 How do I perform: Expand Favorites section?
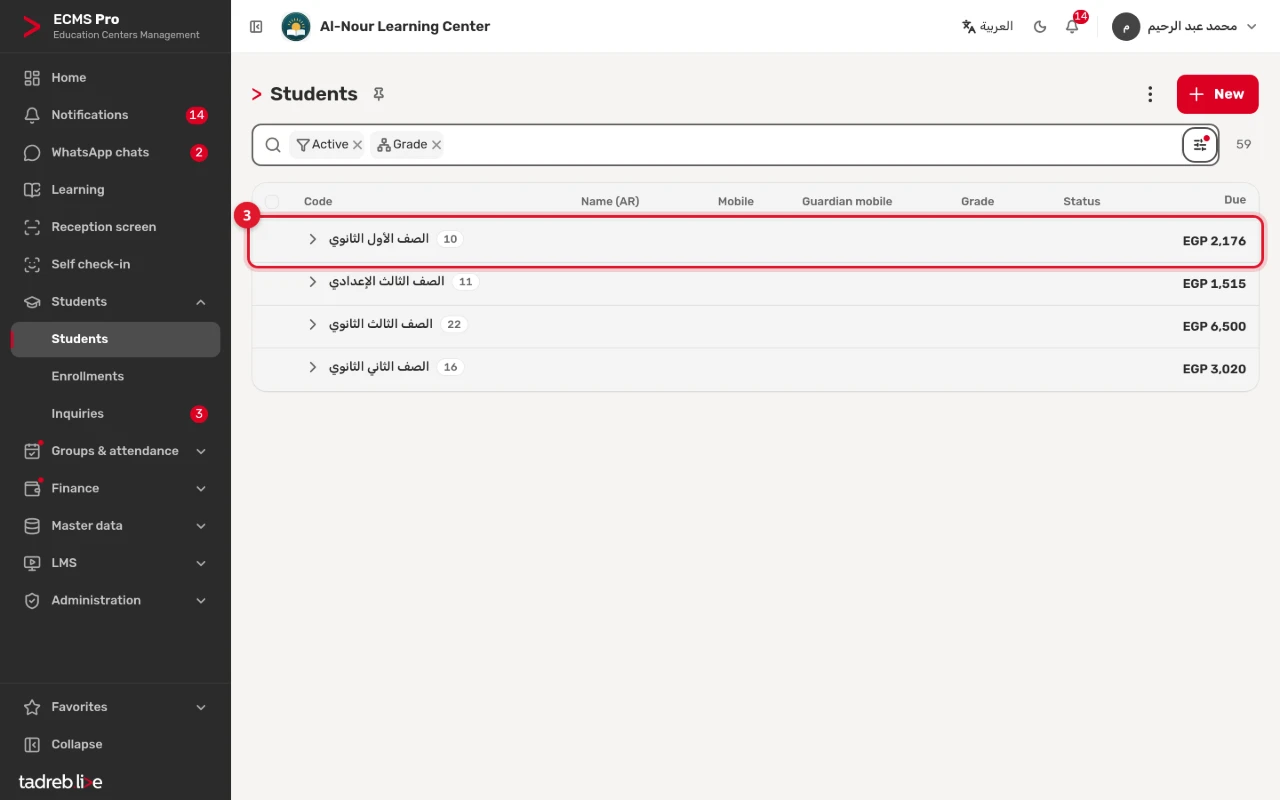tap(115, 707)
